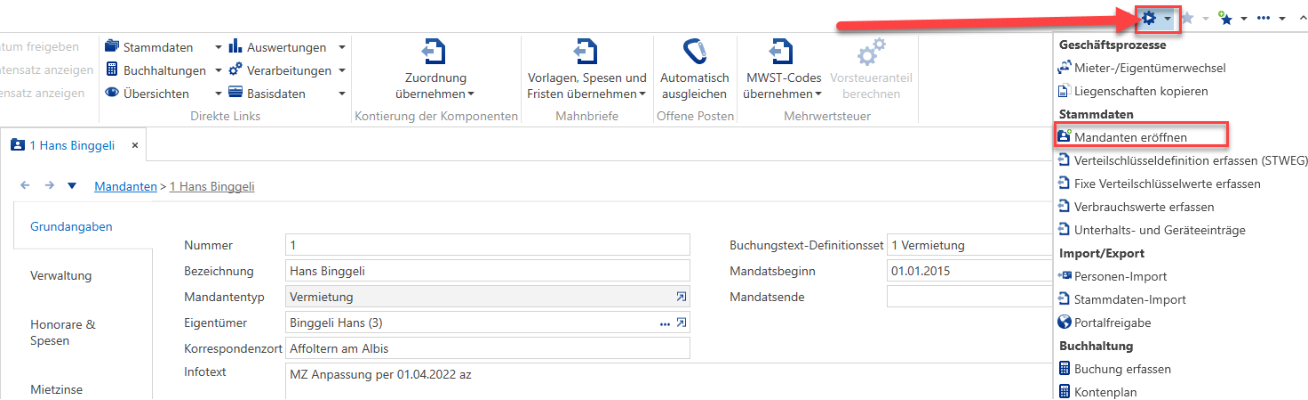The height and width of the screenshot is (400, 1308).
Task: Click Zuordnung übernehmen ribbon button
Action: 436,70
